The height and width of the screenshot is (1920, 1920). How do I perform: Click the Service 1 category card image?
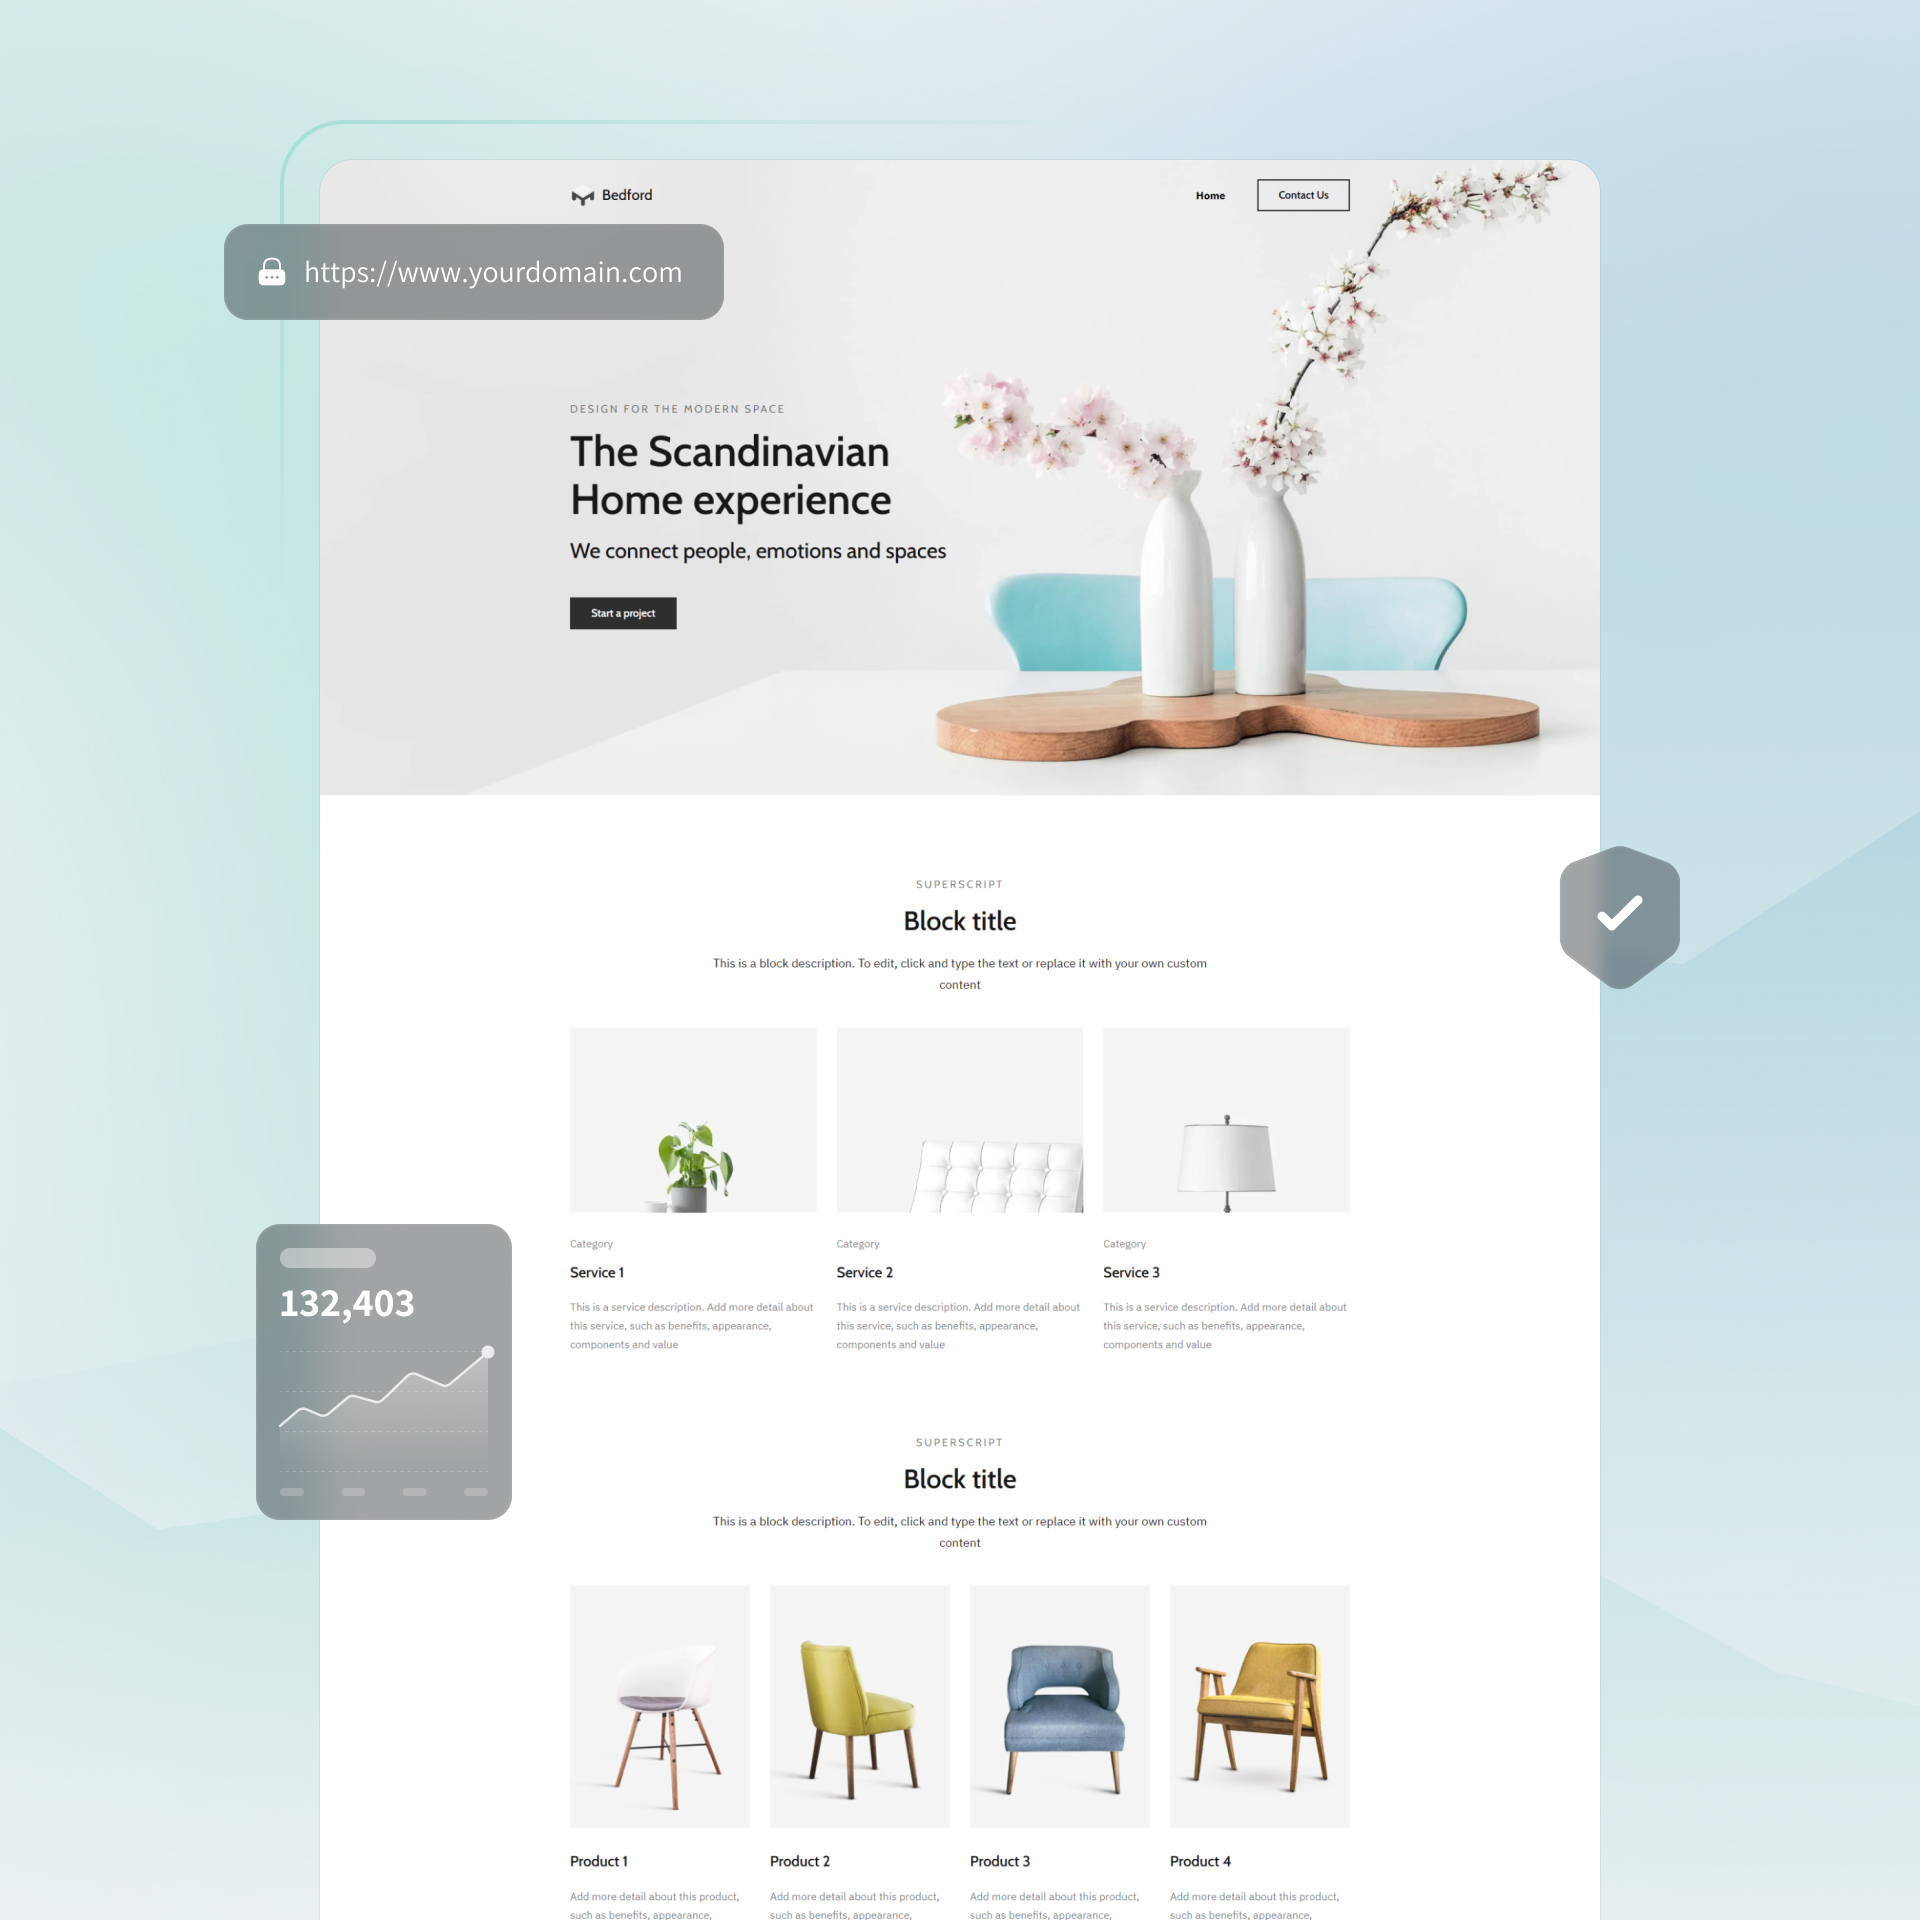click(x=691, y=1118)
